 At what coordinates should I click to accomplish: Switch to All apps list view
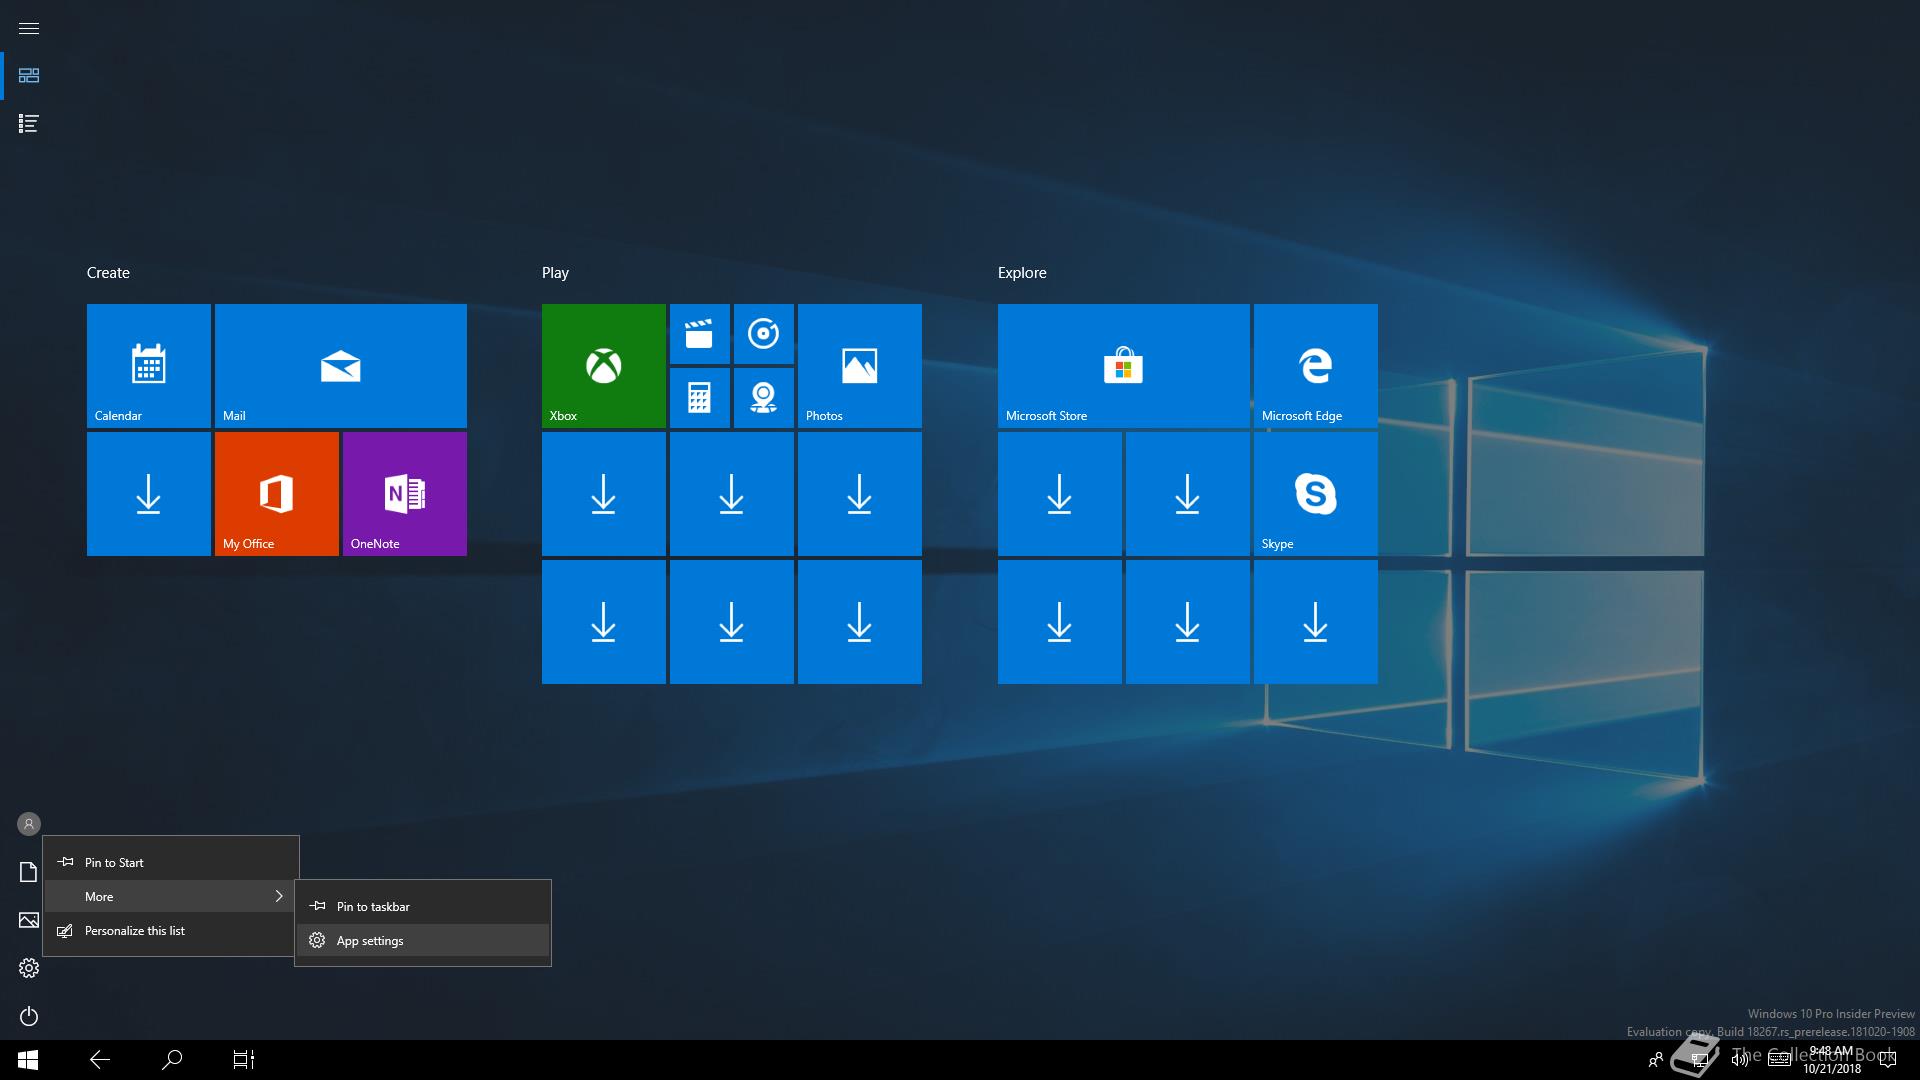tap(29, 124)
